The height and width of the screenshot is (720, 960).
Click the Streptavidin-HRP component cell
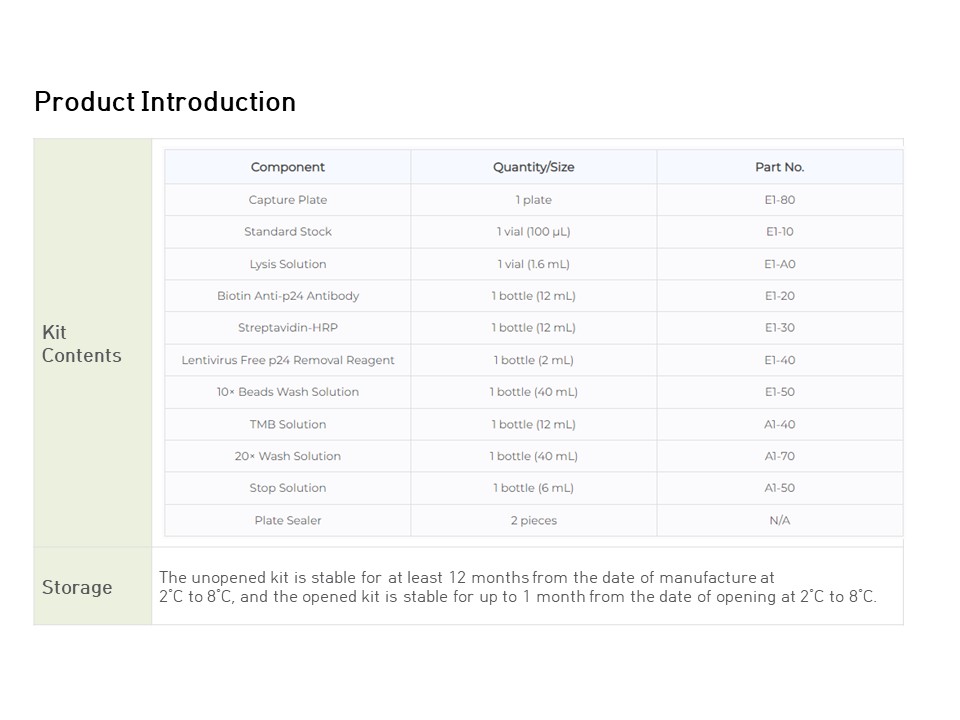(288, 328)
